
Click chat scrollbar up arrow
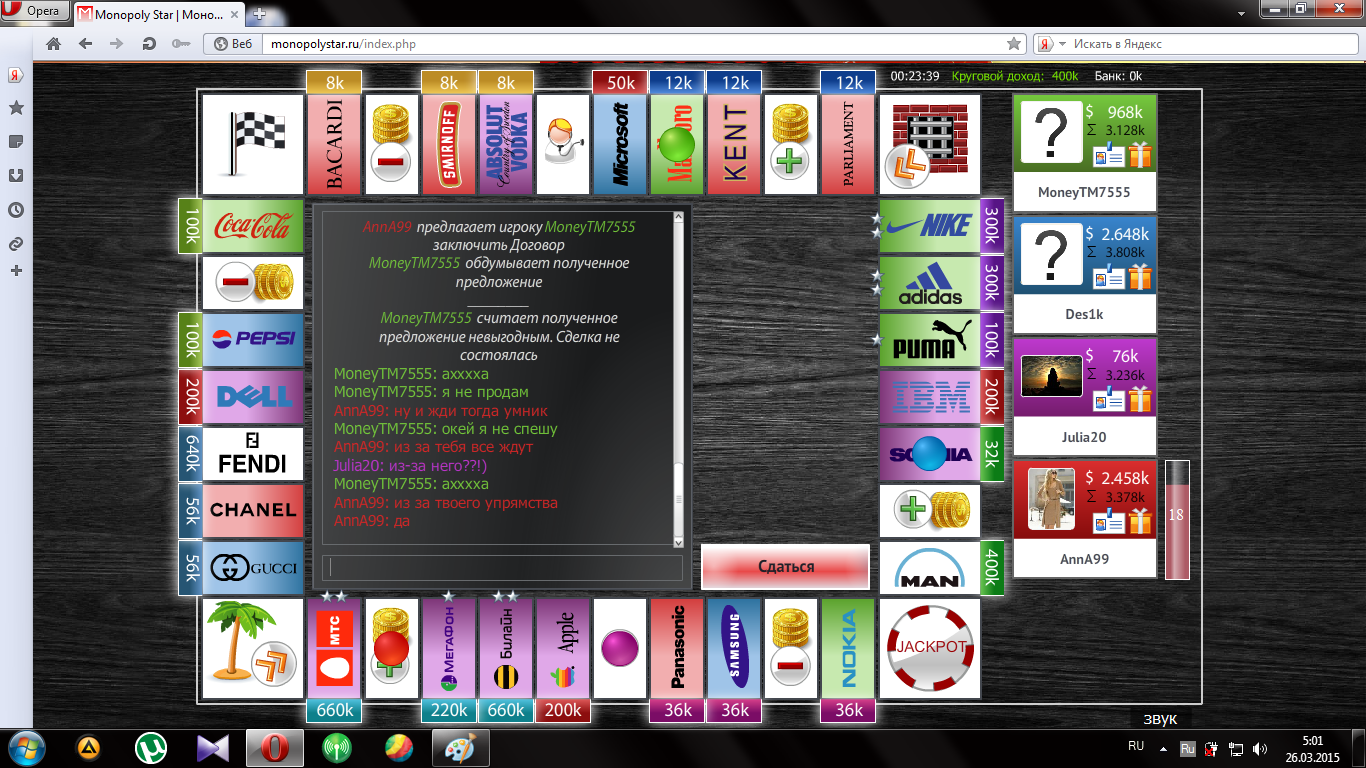(678, 217)
